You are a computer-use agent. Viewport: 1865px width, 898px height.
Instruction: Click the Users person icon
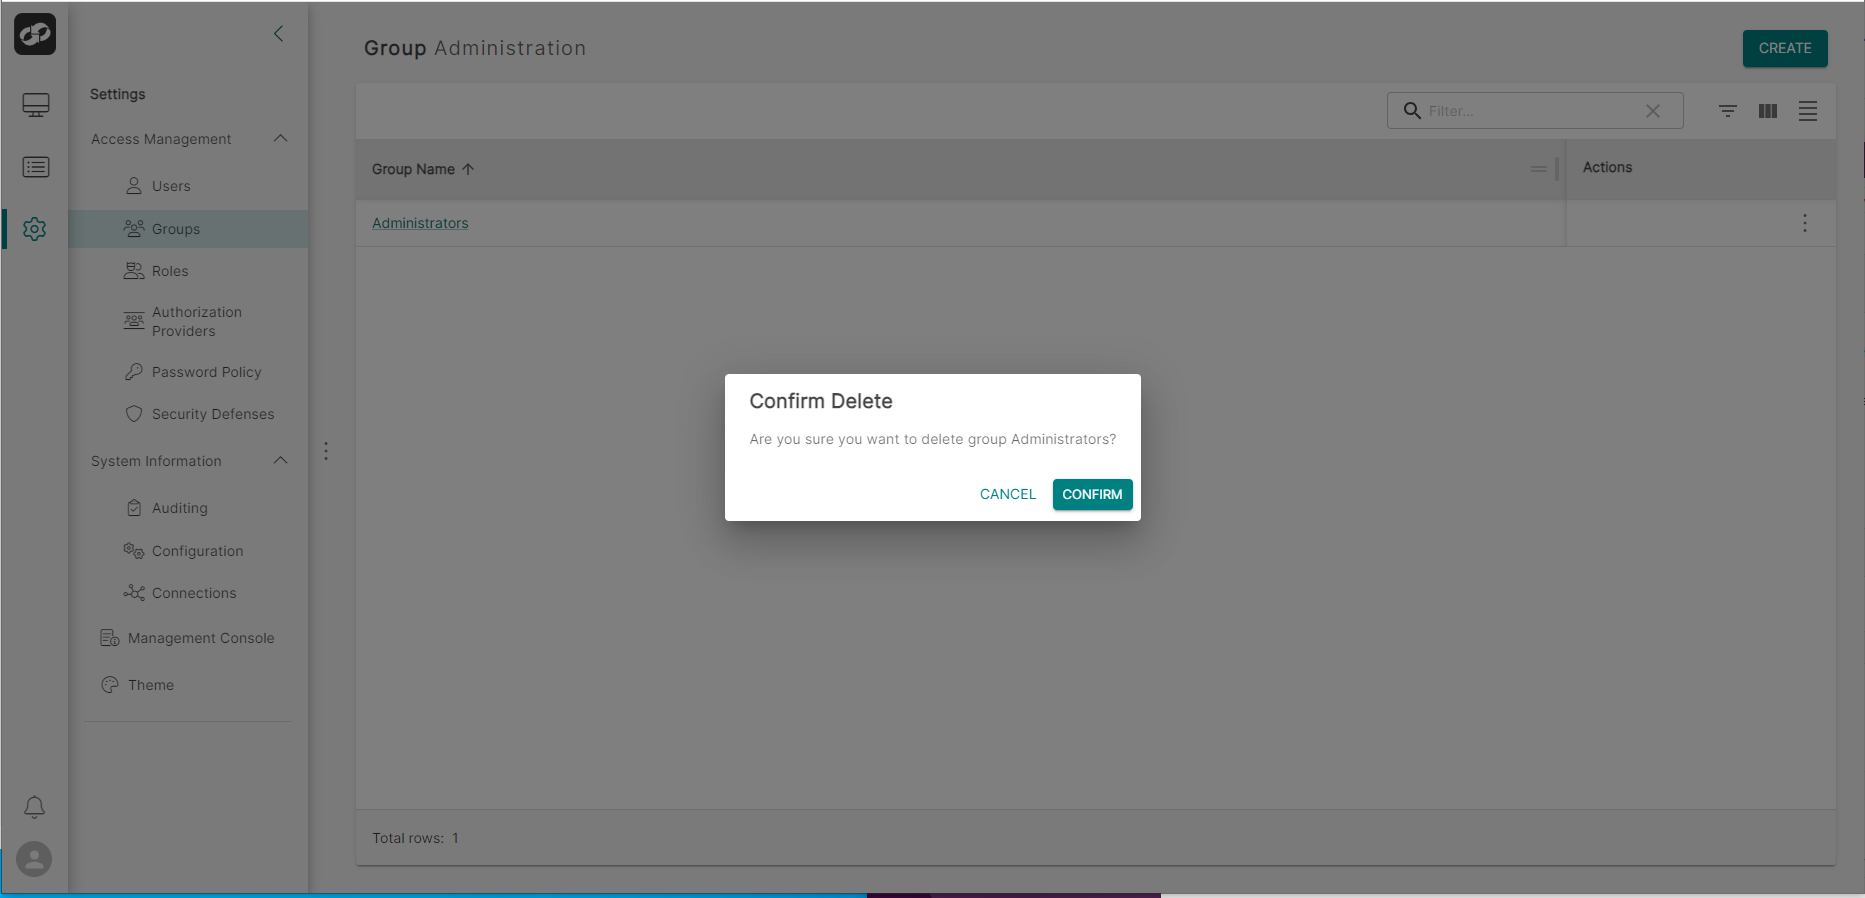pos(134,186)
